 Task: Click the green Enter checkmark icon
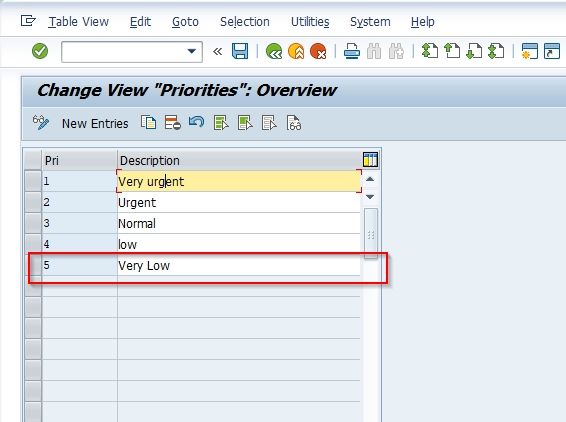(x=40, y=51)
